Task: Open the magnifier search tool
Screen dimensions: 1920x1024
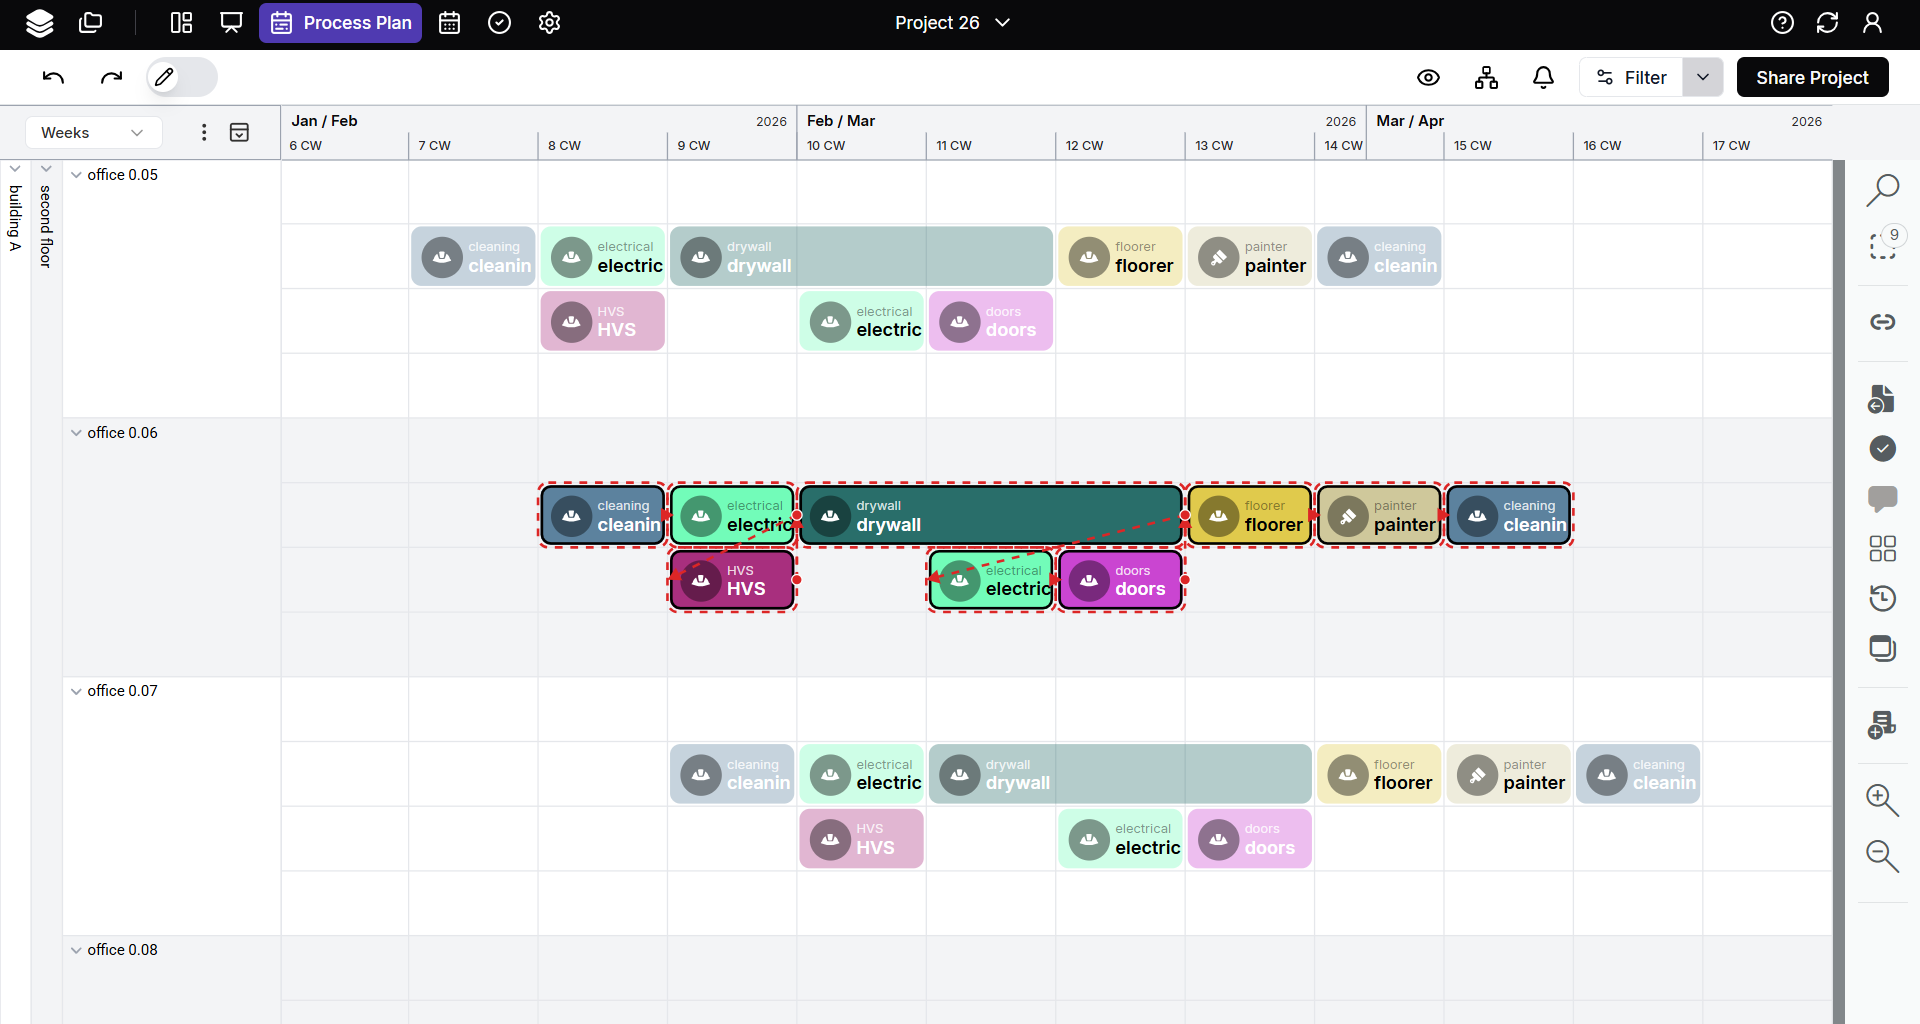Action: [x=1882, y=189]
